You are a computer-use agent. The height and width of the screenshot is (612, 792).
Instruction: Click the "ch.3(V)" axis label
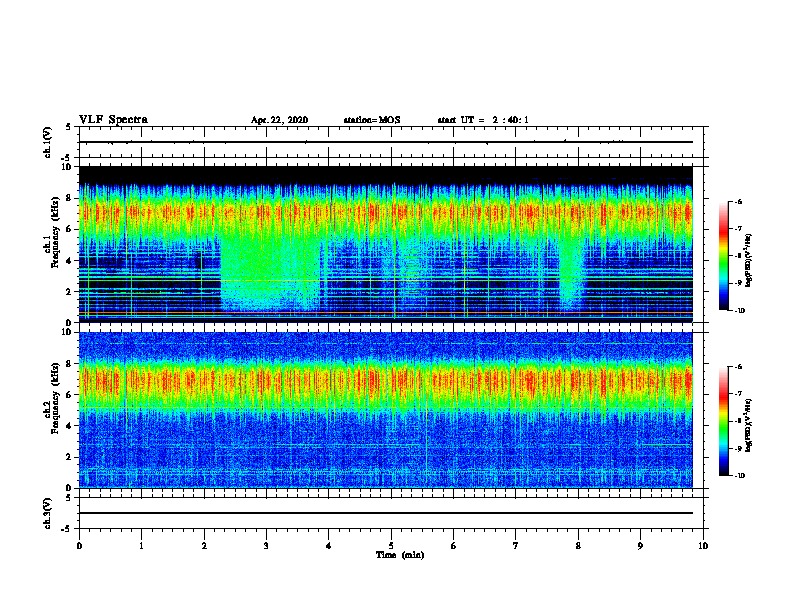click(x=48, y=513)
